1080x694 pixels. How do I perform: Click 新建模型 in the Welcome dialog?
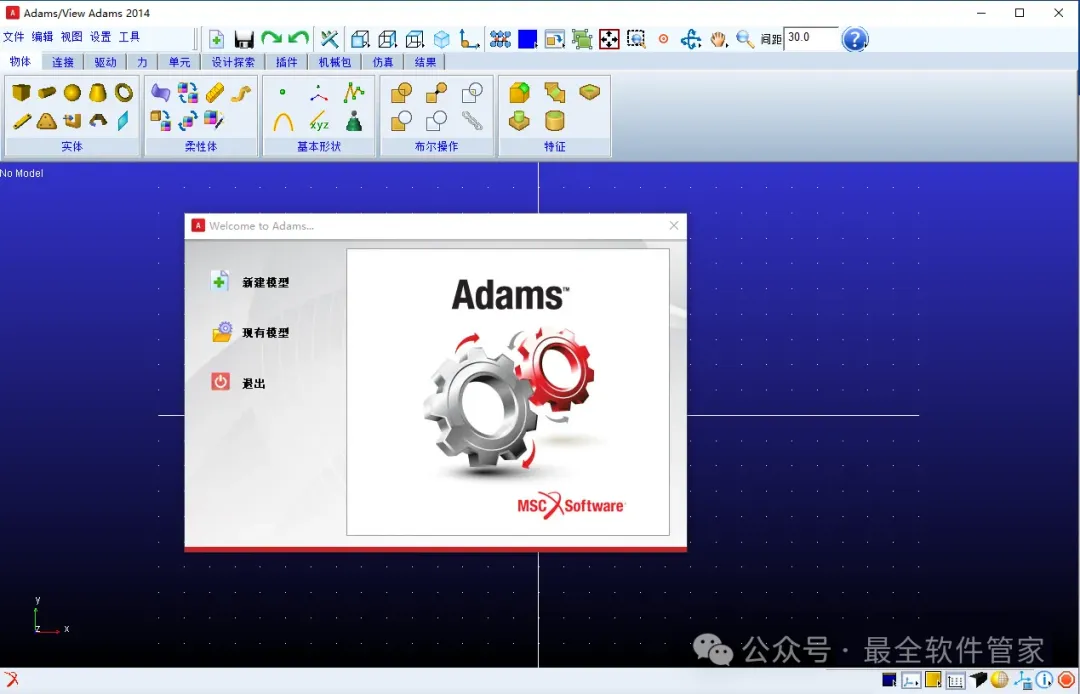point(250,282)
